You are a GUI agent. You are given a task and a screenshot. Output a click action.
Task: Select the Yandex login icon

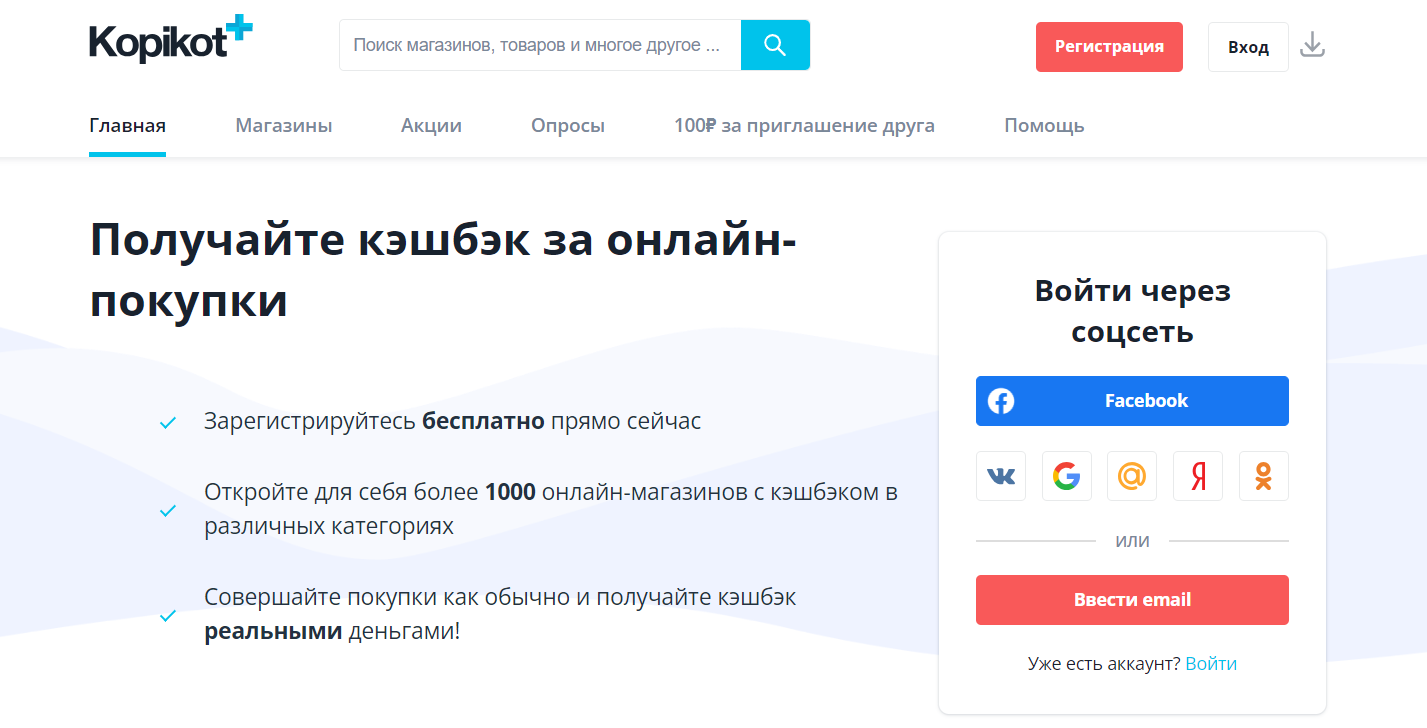click(x=1198, y=476)
